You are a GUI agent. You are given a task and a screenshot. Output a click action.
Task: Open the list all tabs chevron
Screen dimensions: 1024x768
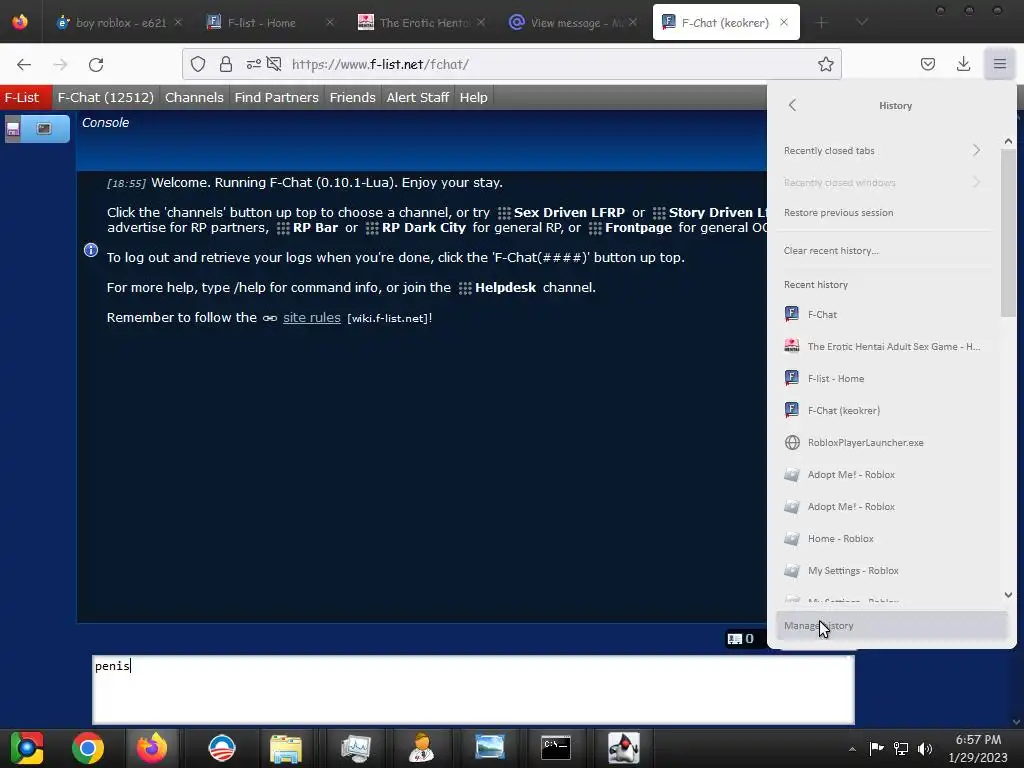click(862, 23)
